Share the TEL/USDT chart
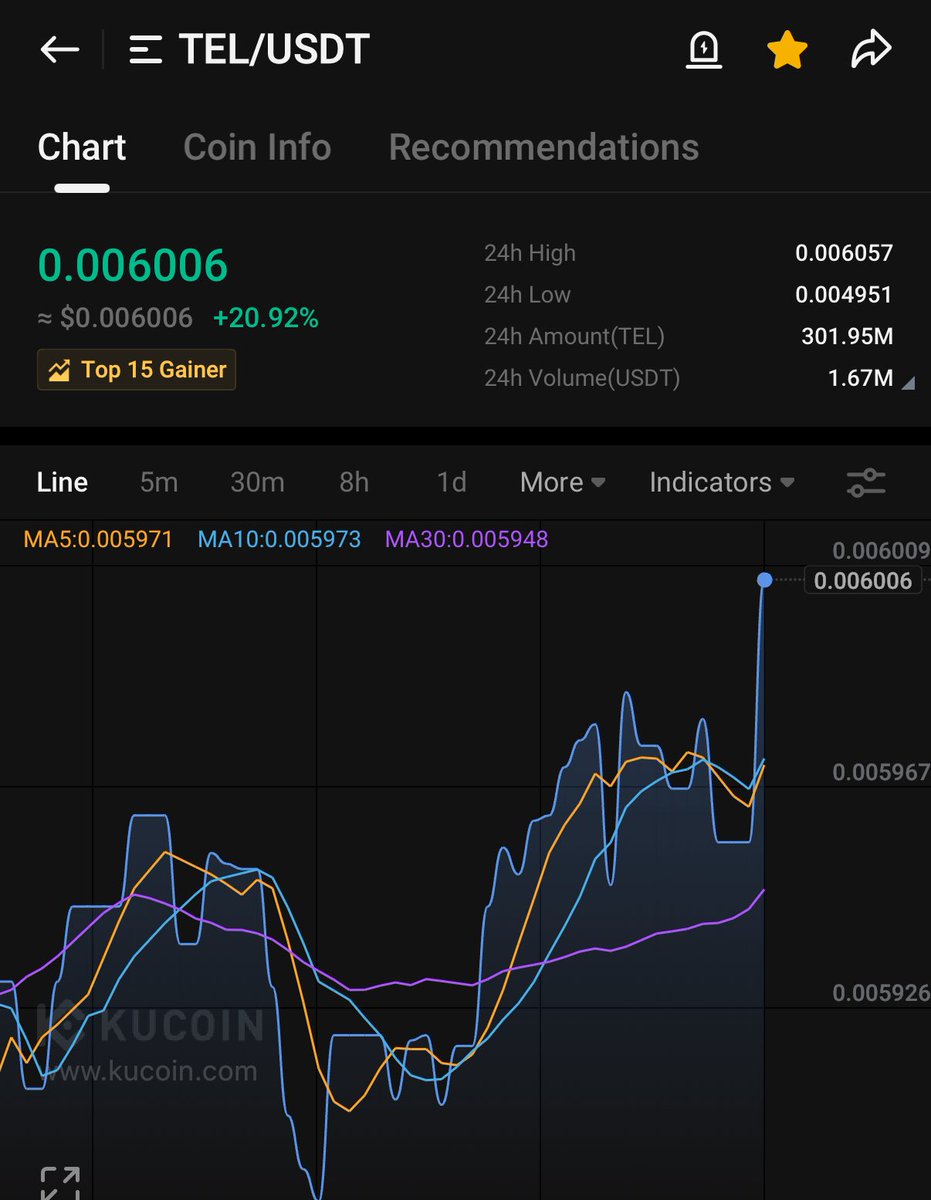 pos(871,50)
